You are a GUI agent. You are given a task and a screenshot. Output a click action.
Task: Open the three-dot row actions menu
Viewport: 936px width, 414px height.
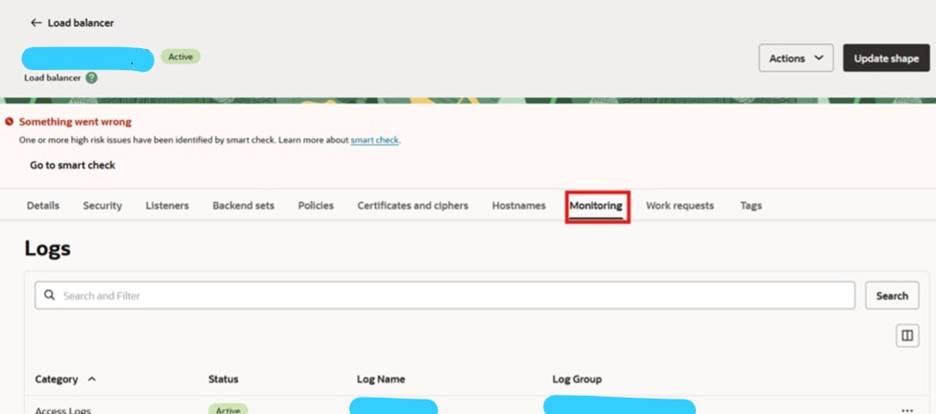click(907, 409)
